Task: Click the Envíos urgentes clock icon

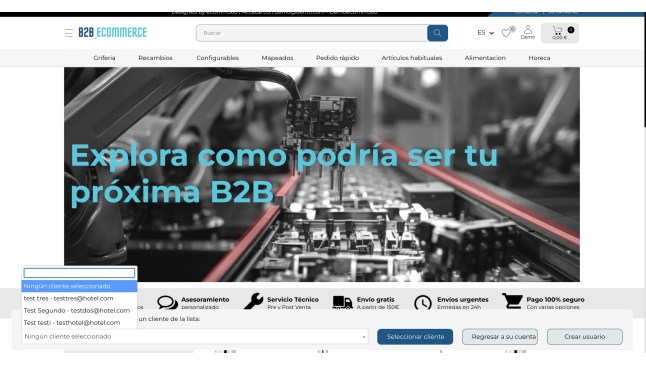Action: 423,303
